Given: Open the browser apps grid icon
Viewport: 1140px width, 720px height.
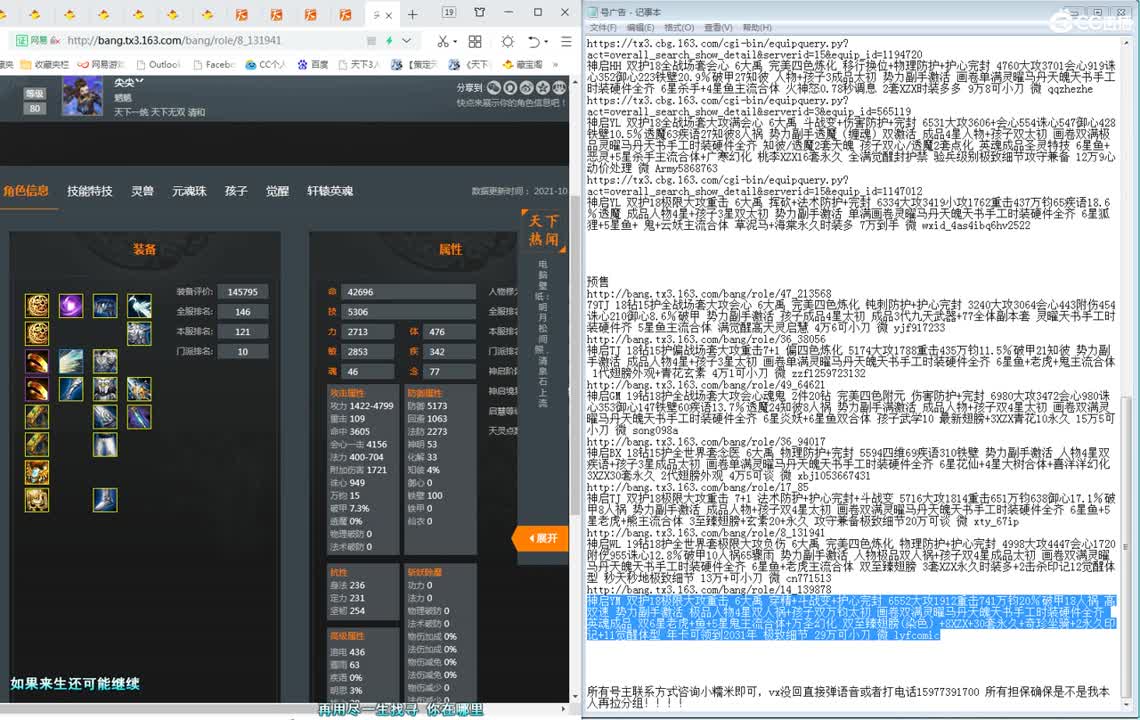Looking at the screenshot, I should pyautogui.click(x=475, y=41).
